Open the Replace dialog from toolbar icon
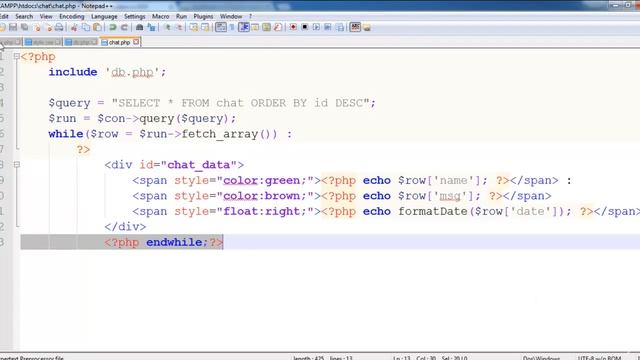Screen dimensions: 640x360 (x=151, y=27)
